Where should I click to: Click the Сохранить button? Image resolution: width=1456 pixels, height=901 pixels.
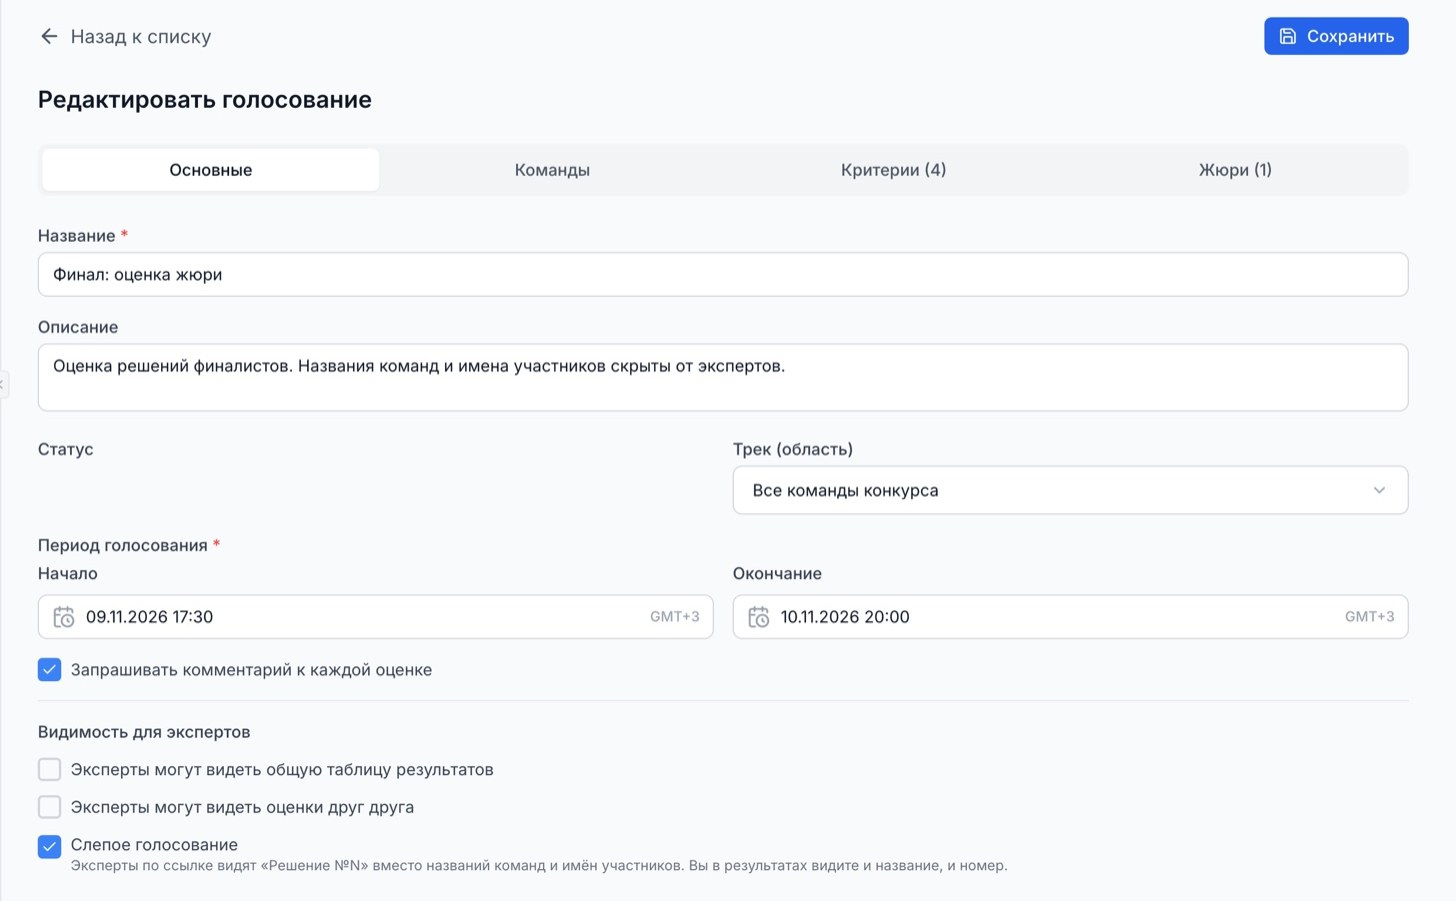1336,36
